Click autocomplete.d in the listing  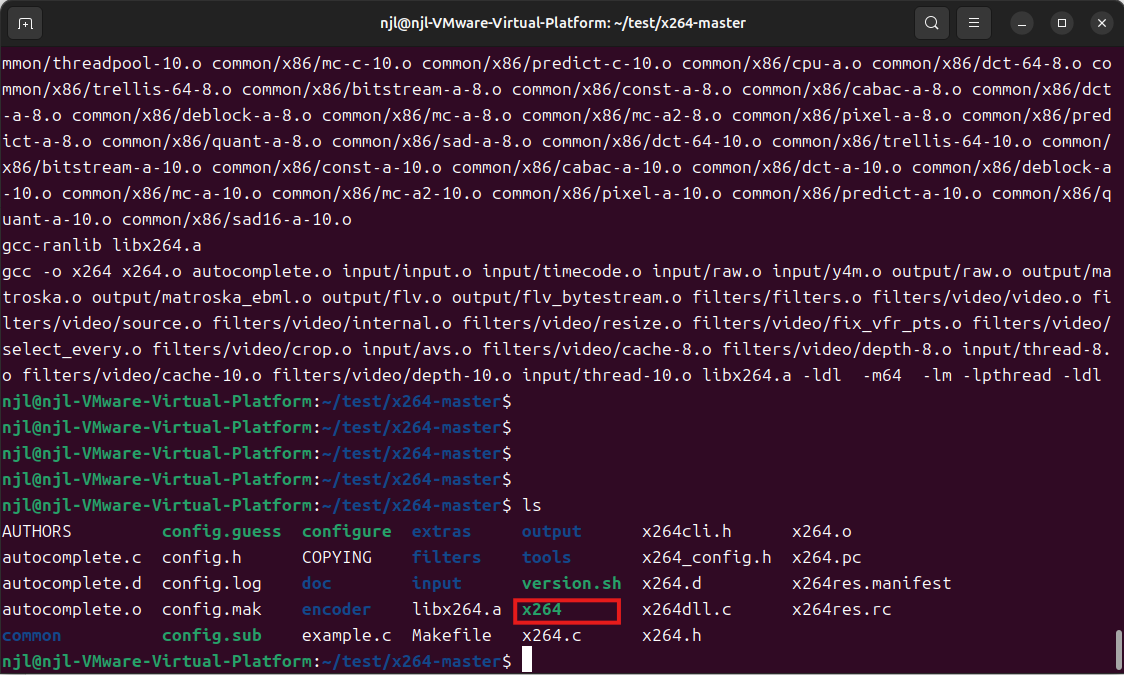tap(72, 583)
